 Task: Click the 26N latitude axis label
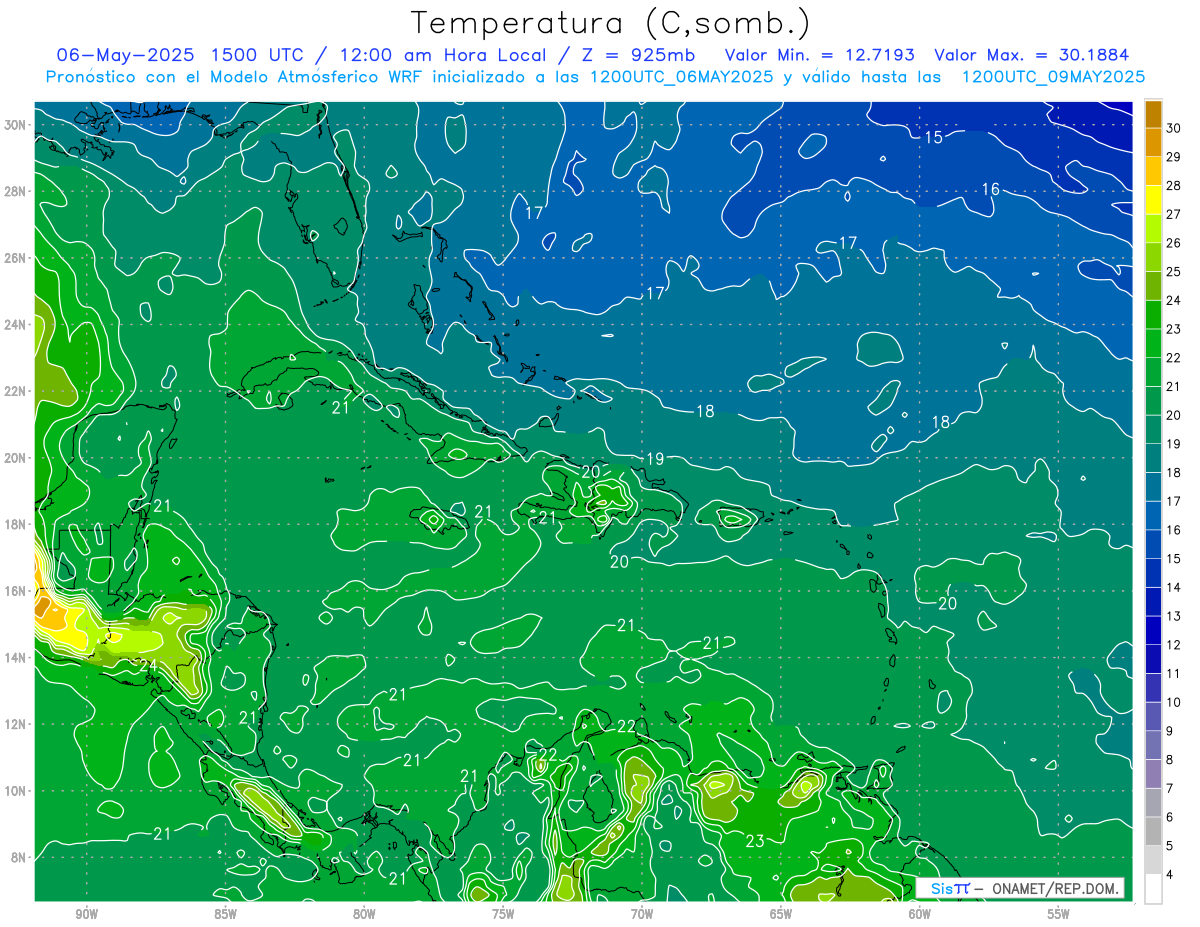click(x=15, y=258)
